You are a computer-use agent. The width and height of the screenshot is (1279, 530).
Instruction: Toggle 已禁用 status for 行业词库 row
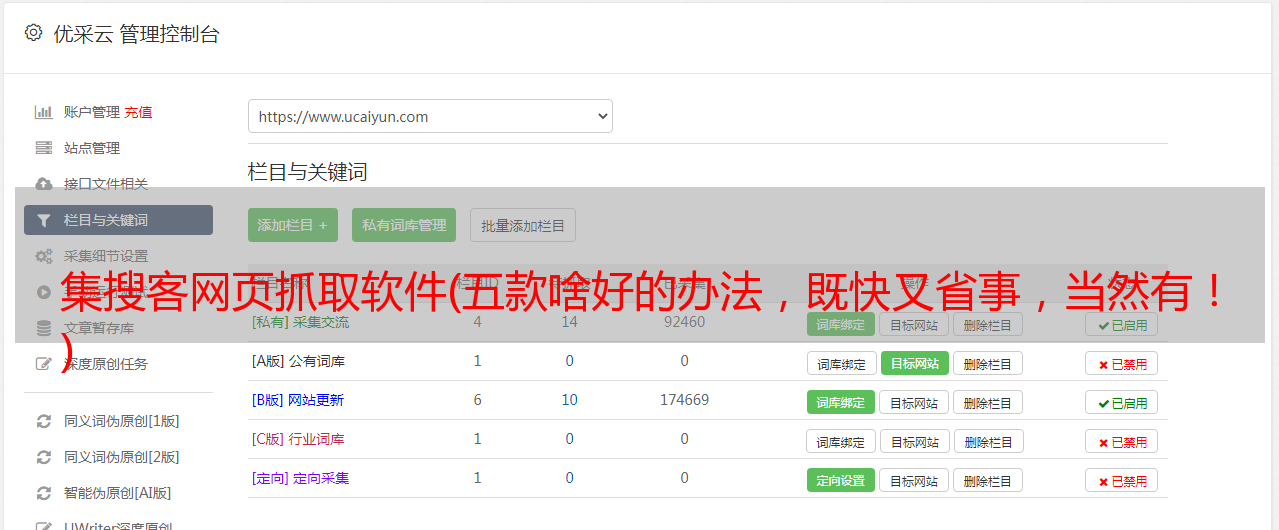pos(1122,441)
